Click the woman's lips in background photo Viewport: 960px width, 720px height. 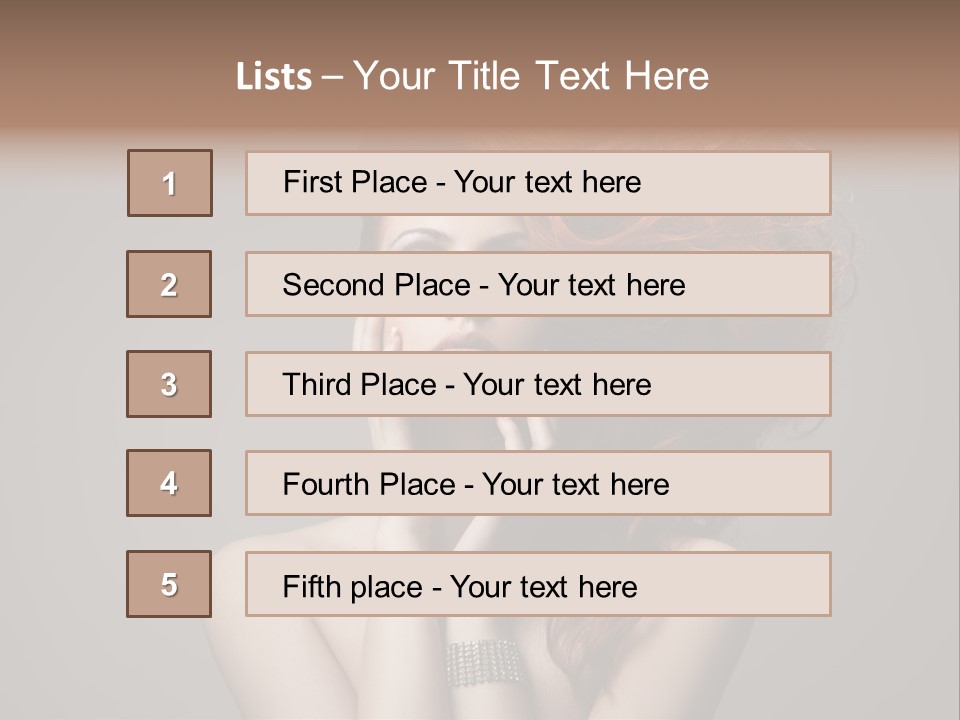coord(468,338)
